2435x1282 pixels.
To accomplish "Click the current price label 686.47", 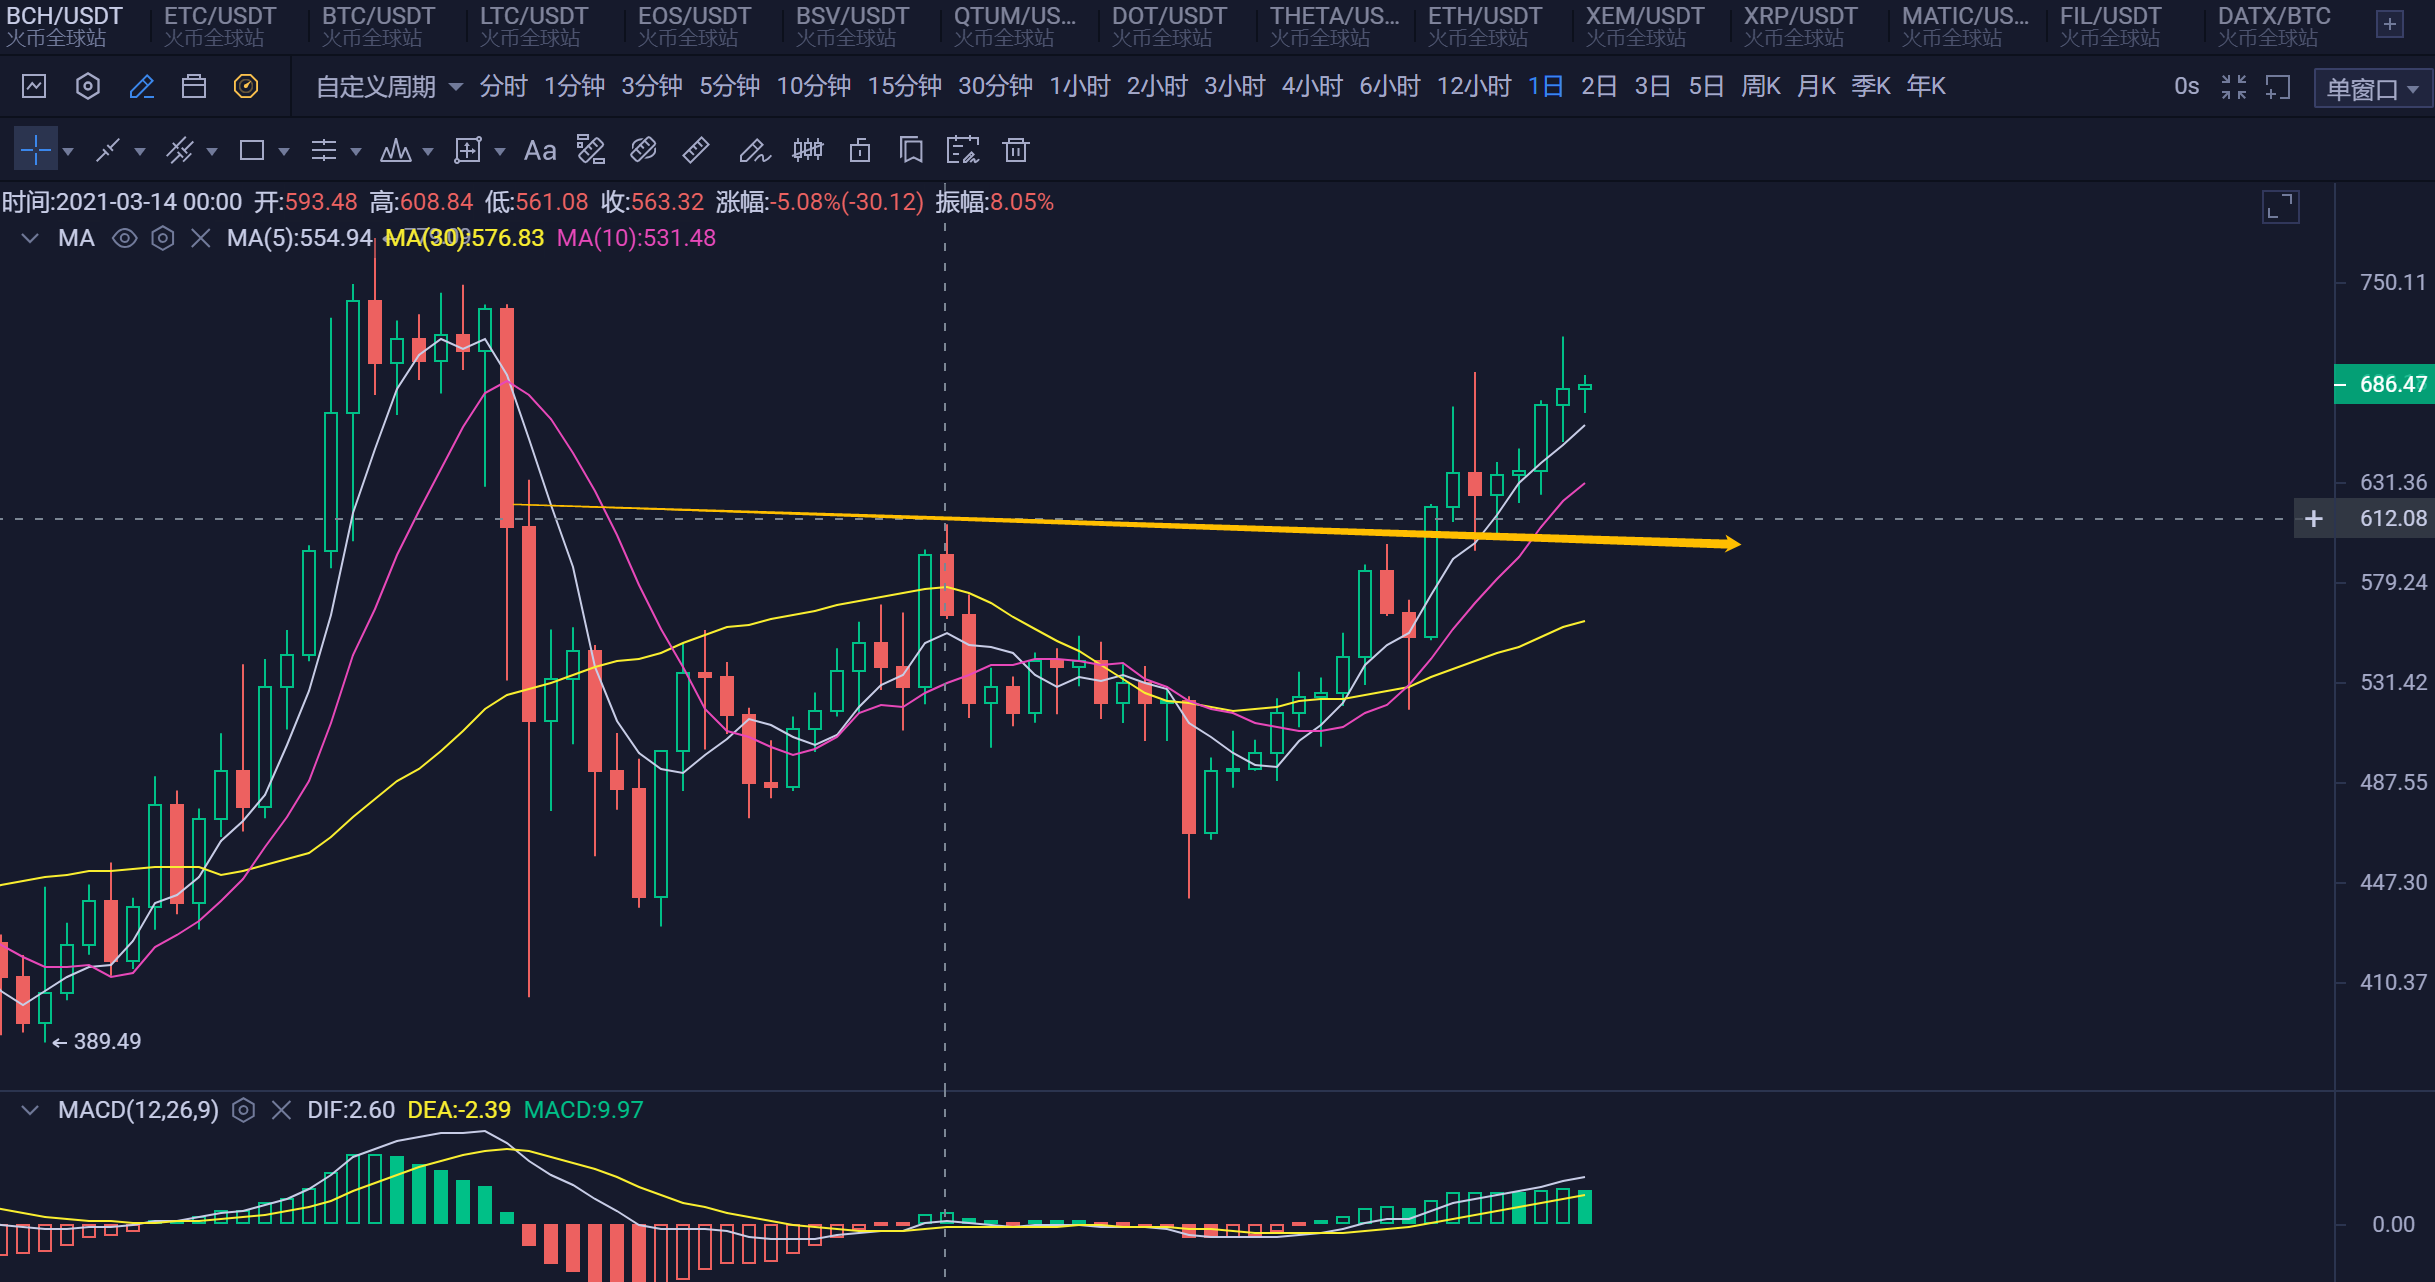I will 2384,384.
